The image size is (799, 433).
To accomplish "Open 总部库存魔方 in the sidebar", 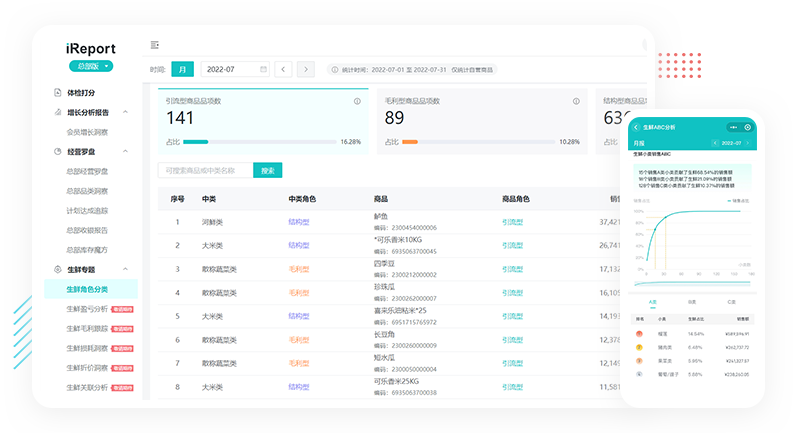I will 87,250.
